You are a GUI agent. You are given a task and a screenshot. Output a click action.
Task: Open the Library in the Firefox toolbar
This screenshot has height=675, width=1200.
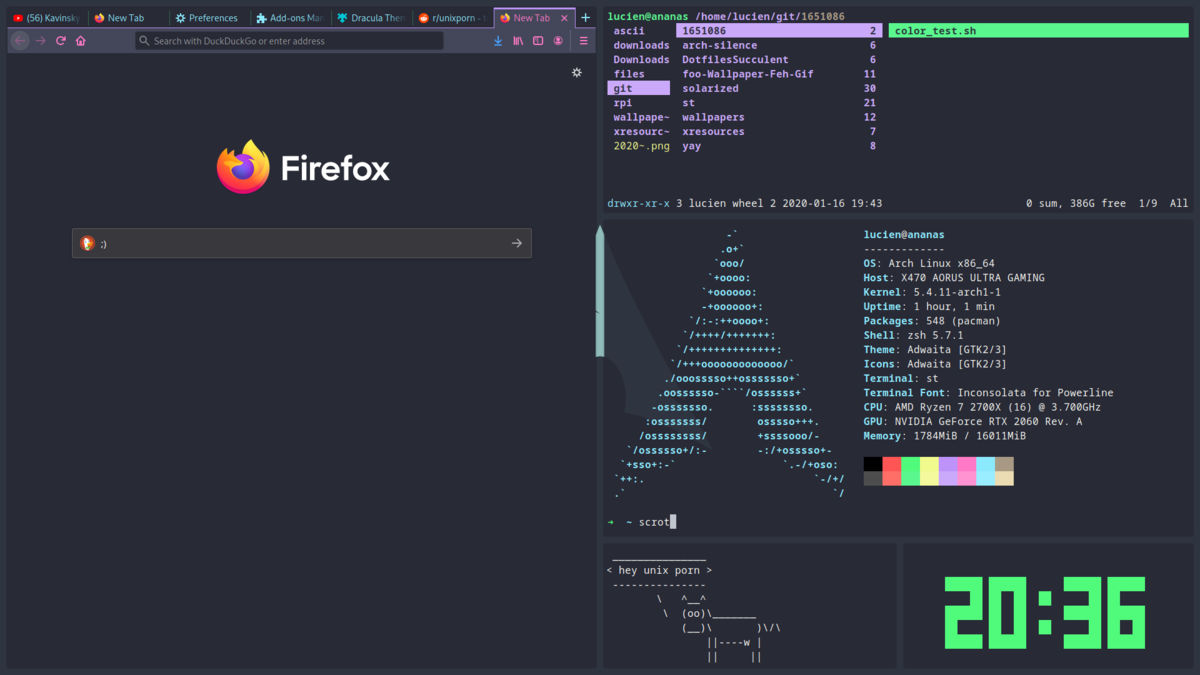pyautogui.click(x=518, y=41)
